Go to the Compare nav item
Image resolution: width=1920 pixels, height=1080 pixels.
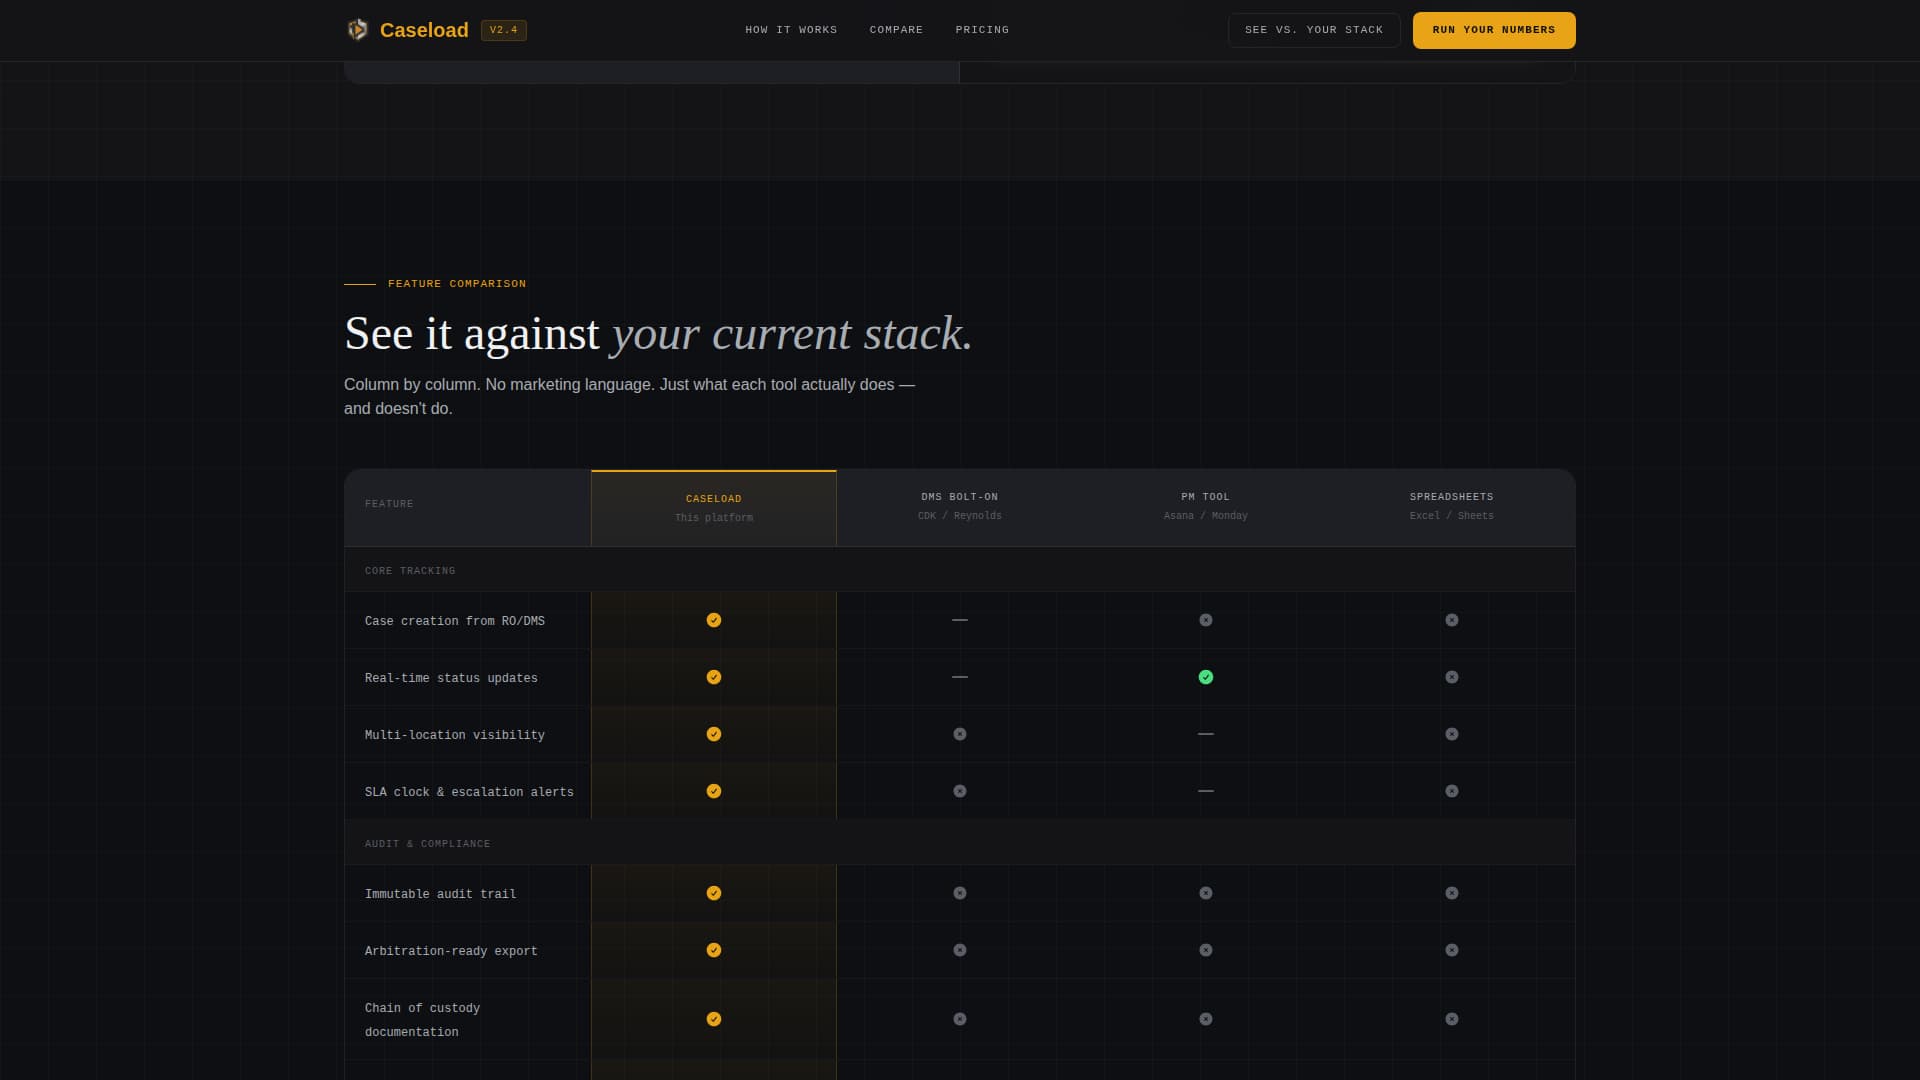(x=896, y=30)
